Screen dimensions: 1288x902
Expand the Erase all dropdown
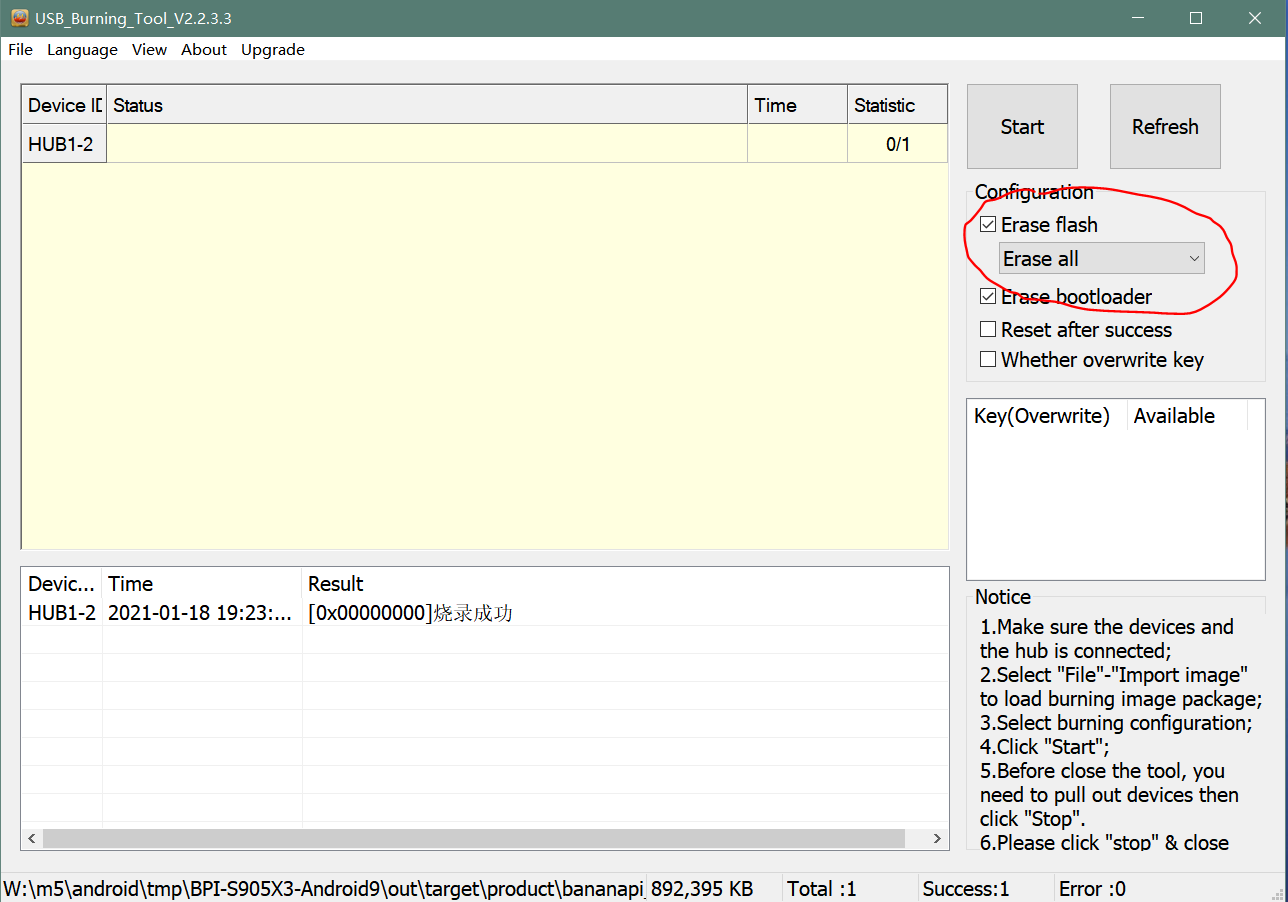click(1102, 259)
